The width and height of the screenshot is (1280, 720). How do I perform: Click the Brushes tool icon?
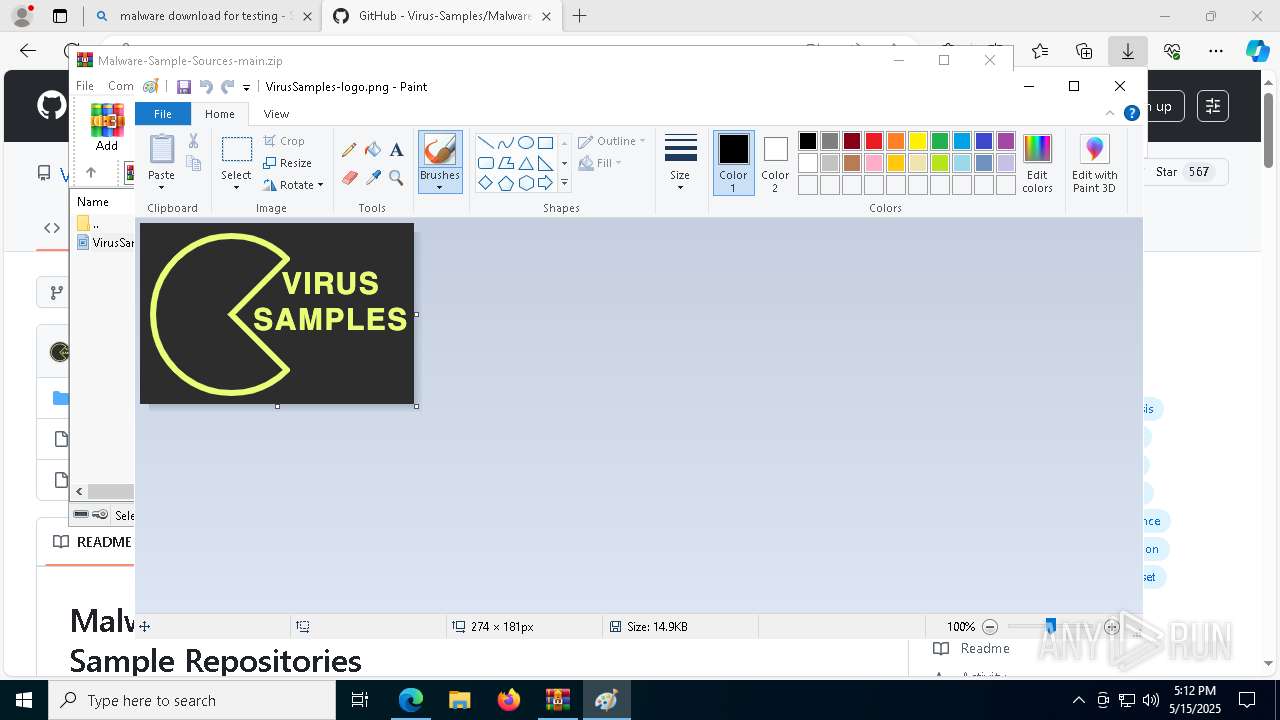click(440, 151)
